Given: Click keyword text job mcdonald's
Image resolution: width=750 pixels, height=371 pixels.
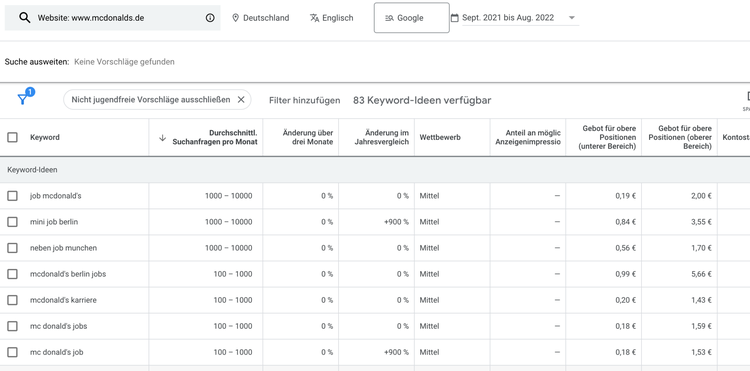Looking at the screenshot, I should pyautogui.click(x=55, y=196).
